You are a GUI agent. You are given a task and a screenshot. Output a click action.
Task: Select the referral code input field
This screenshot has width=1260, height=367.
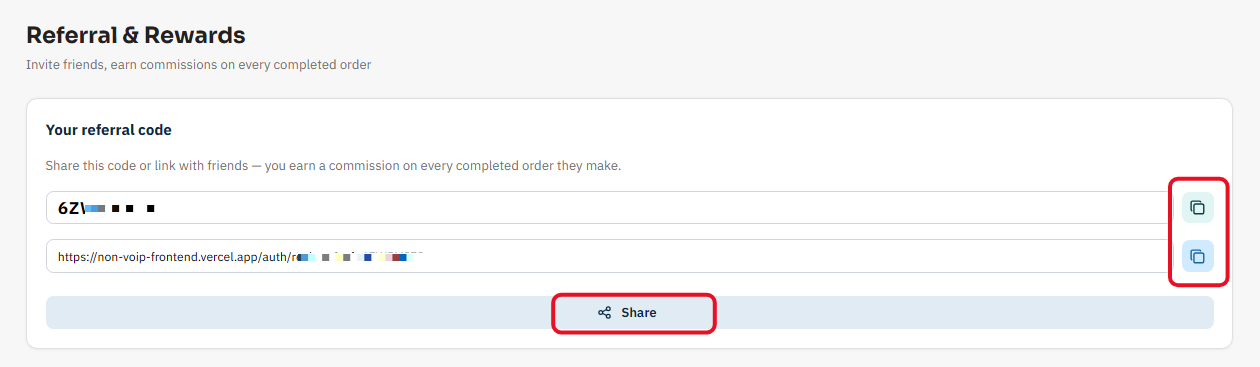click(x=608, y=208)
